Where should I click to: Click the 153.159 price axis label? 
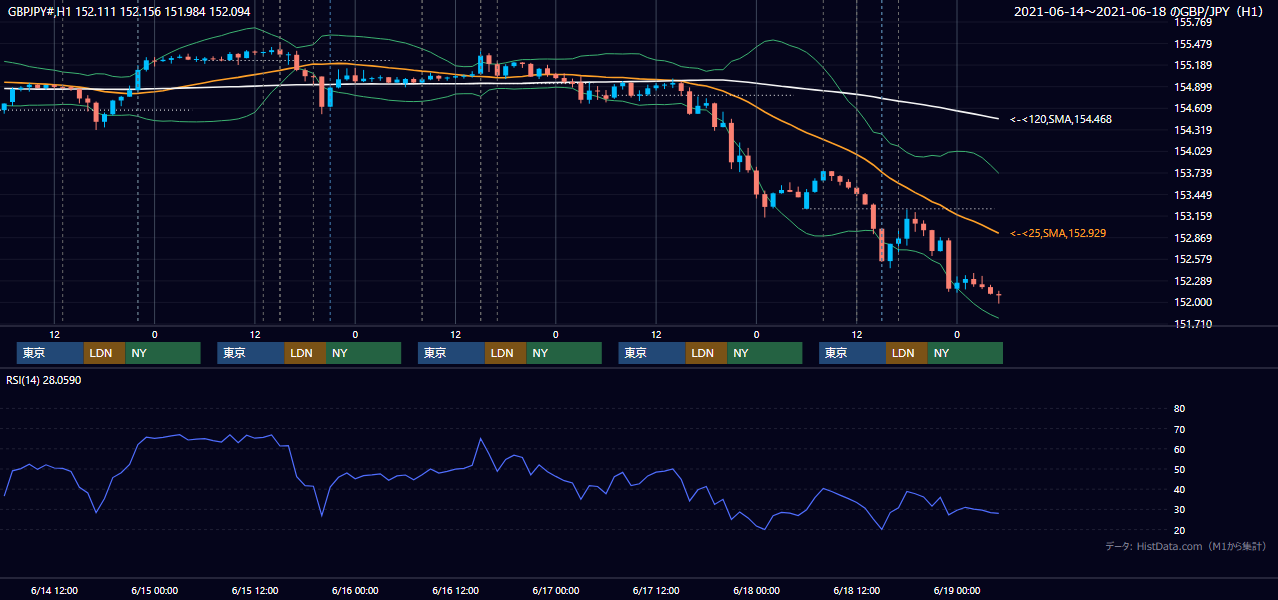pyautogui.click(x=1192, y=216)
